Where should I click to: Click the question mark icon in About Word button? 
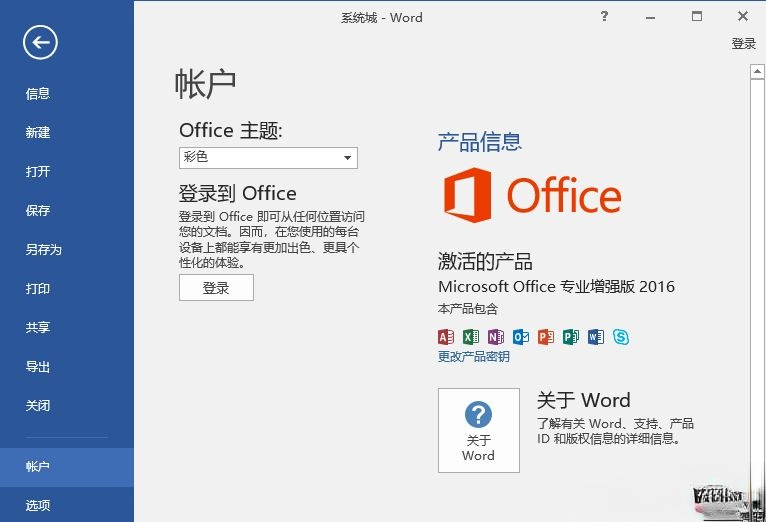point(478,415)
